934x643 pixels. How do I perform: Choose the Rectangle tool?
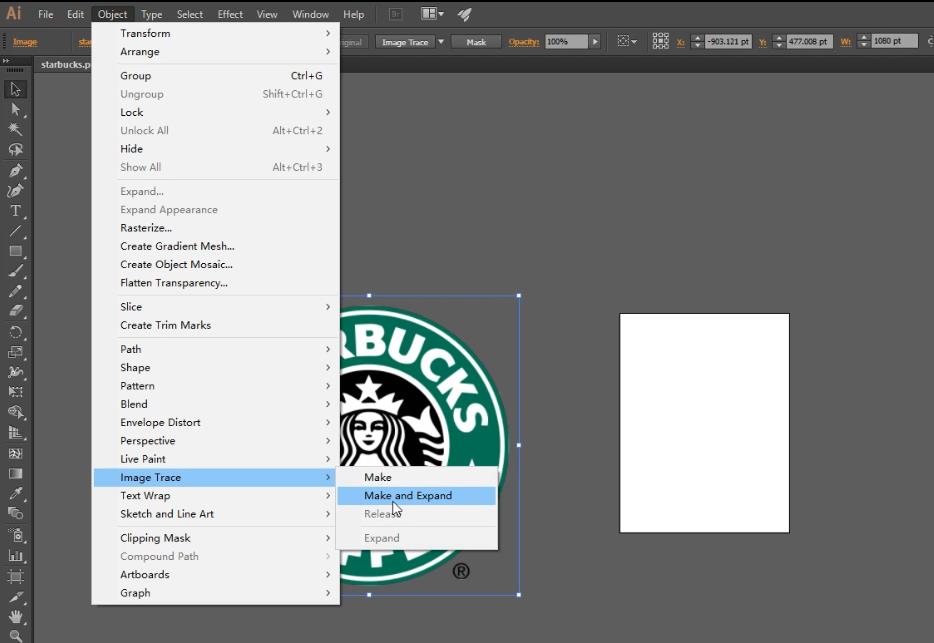tap(16, 251)
